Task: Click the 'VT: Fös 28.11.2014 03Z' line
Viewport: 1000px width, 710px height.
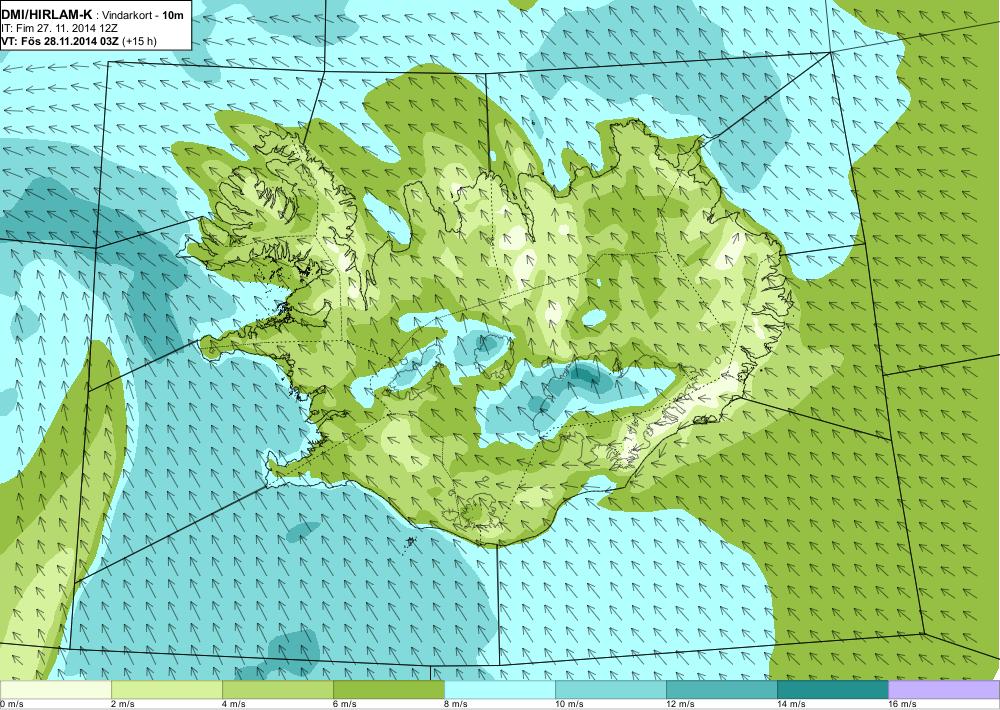Action: click(x=60, y=41)
